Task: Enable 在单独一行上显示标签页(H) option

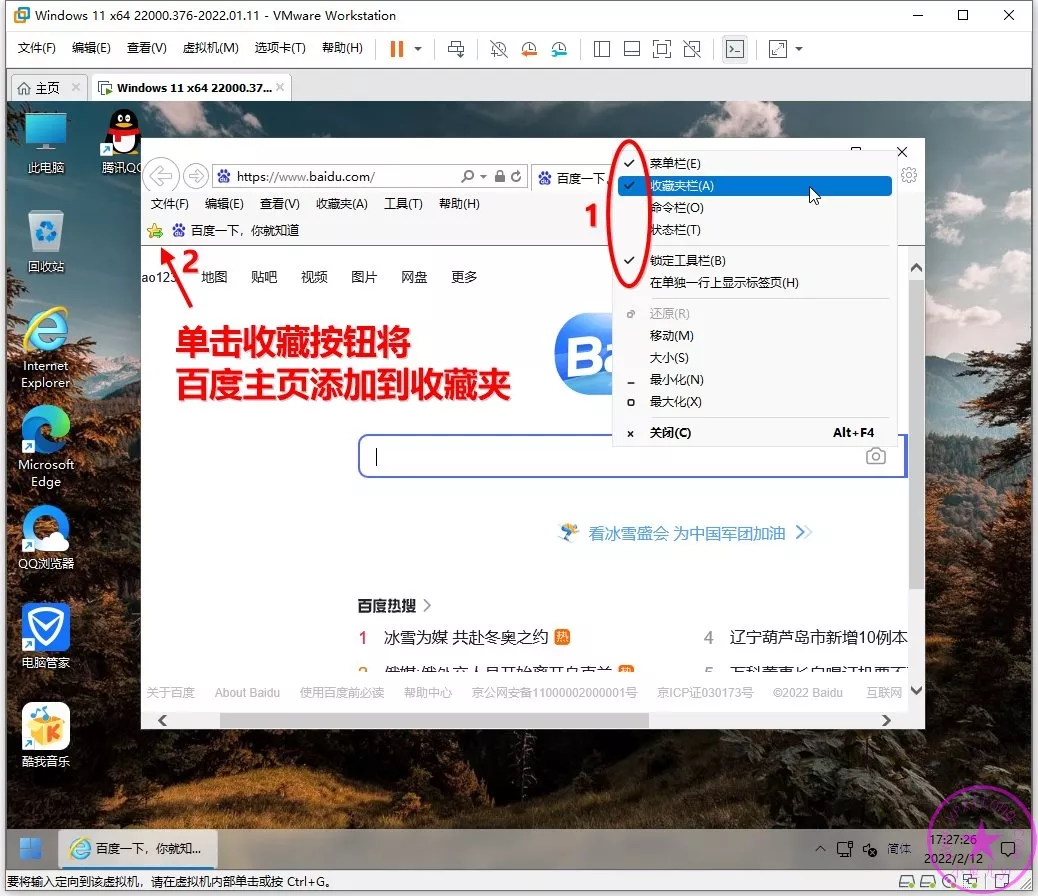Action: coord(755,283)
